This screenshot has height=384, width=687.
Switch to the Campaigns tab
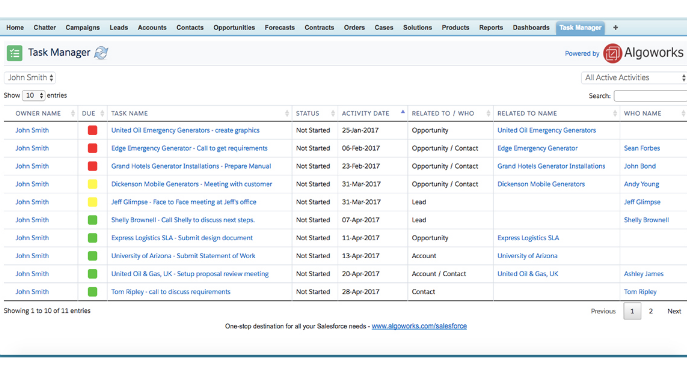click(82, 28)
